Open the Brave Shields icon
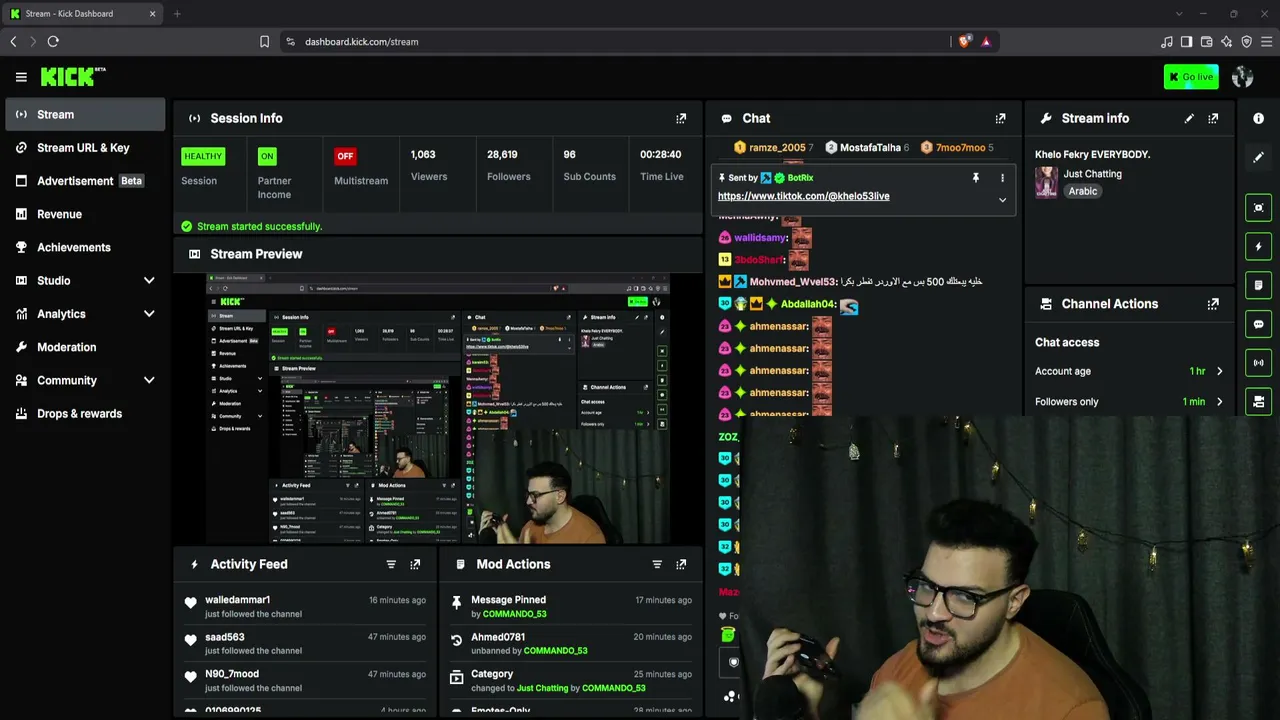This screenshot has width=1280, height=720. [x=964, y=41]
